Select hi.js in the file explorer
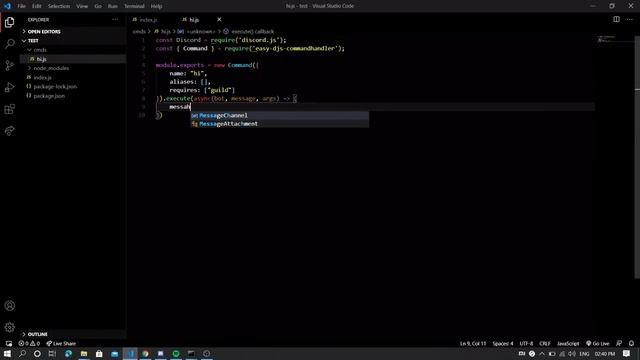This screenshot has width=640, height=360. coord(73,59)
